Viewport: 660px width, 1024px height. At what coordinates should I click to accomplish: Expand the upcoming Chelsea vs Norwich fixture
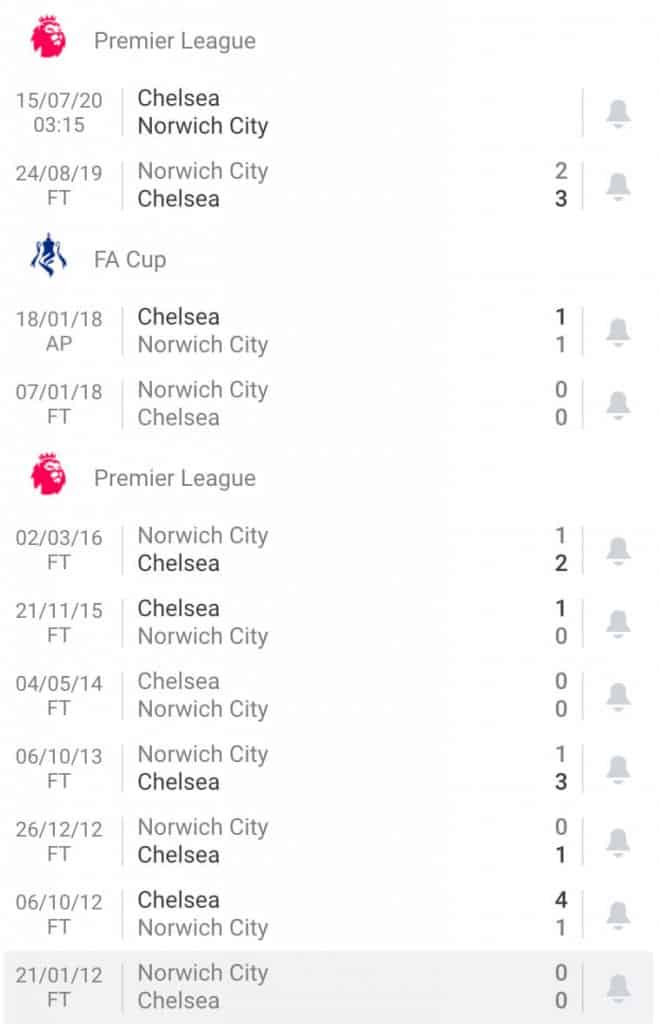[x=300, y=113]
